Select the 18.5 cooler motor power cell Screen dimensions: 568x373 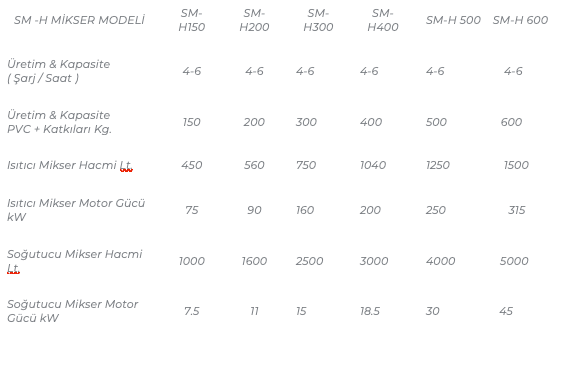369,311
